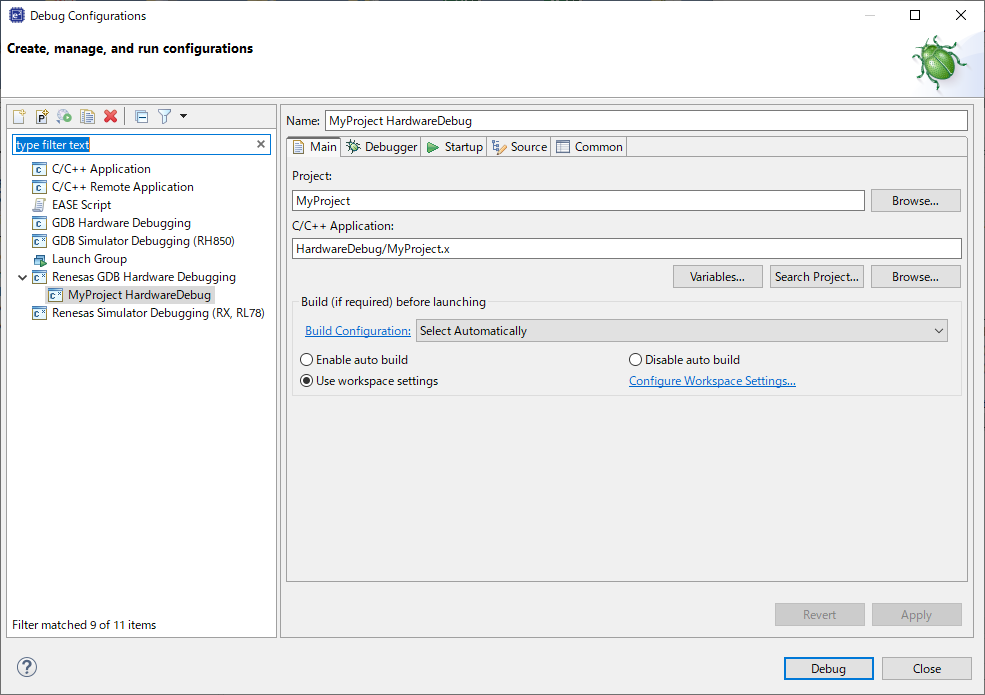Select Enable auto build option
Viewport: 985px width, 695px height.
point(354,360)
